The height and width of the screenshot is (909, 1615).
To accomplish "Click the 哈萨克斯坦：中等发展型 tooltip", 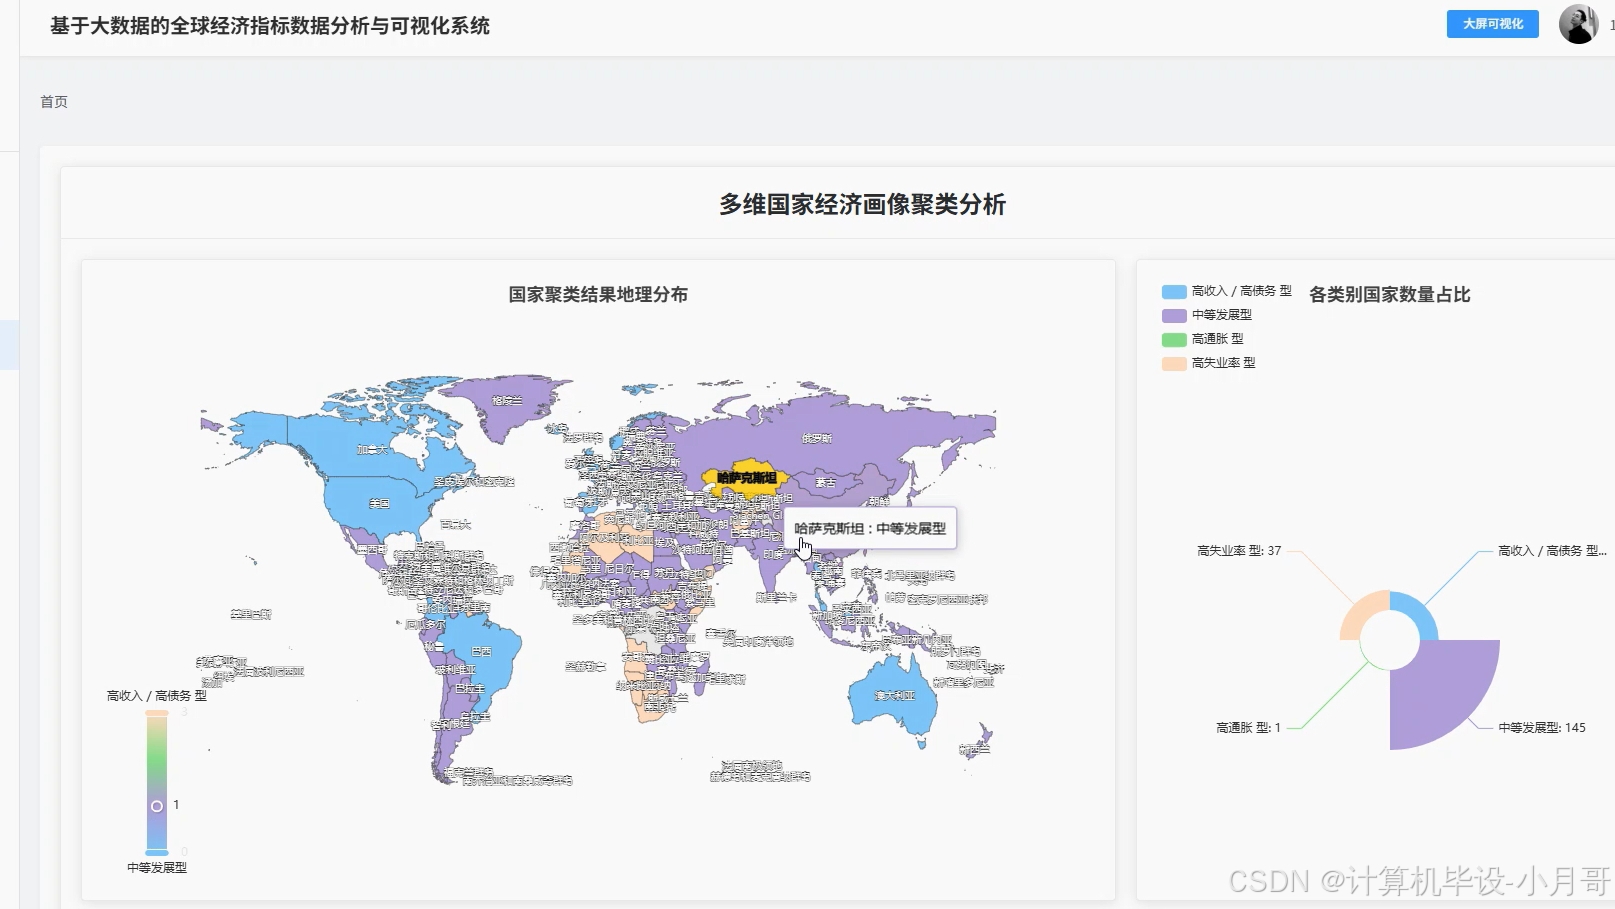I will pos(870,528).
